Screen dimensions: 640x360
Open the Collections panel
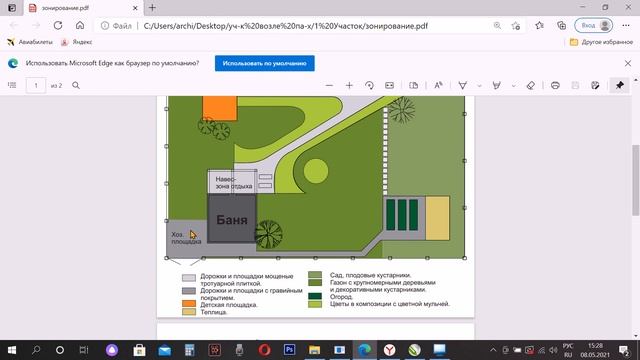click(562, 25)
